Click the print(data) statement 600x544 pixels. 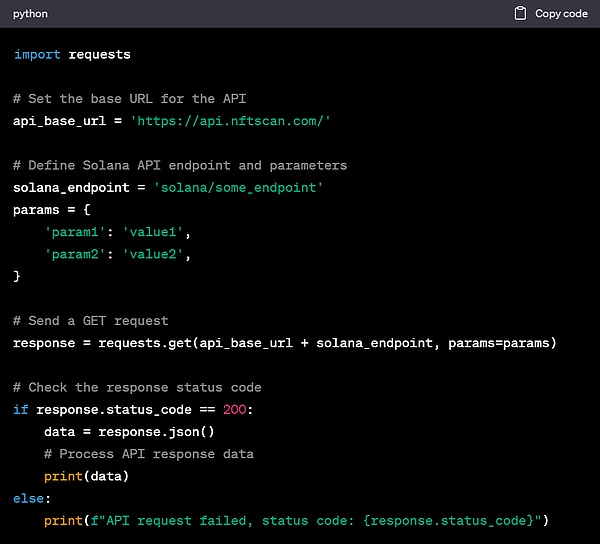[x=87, y=476]
